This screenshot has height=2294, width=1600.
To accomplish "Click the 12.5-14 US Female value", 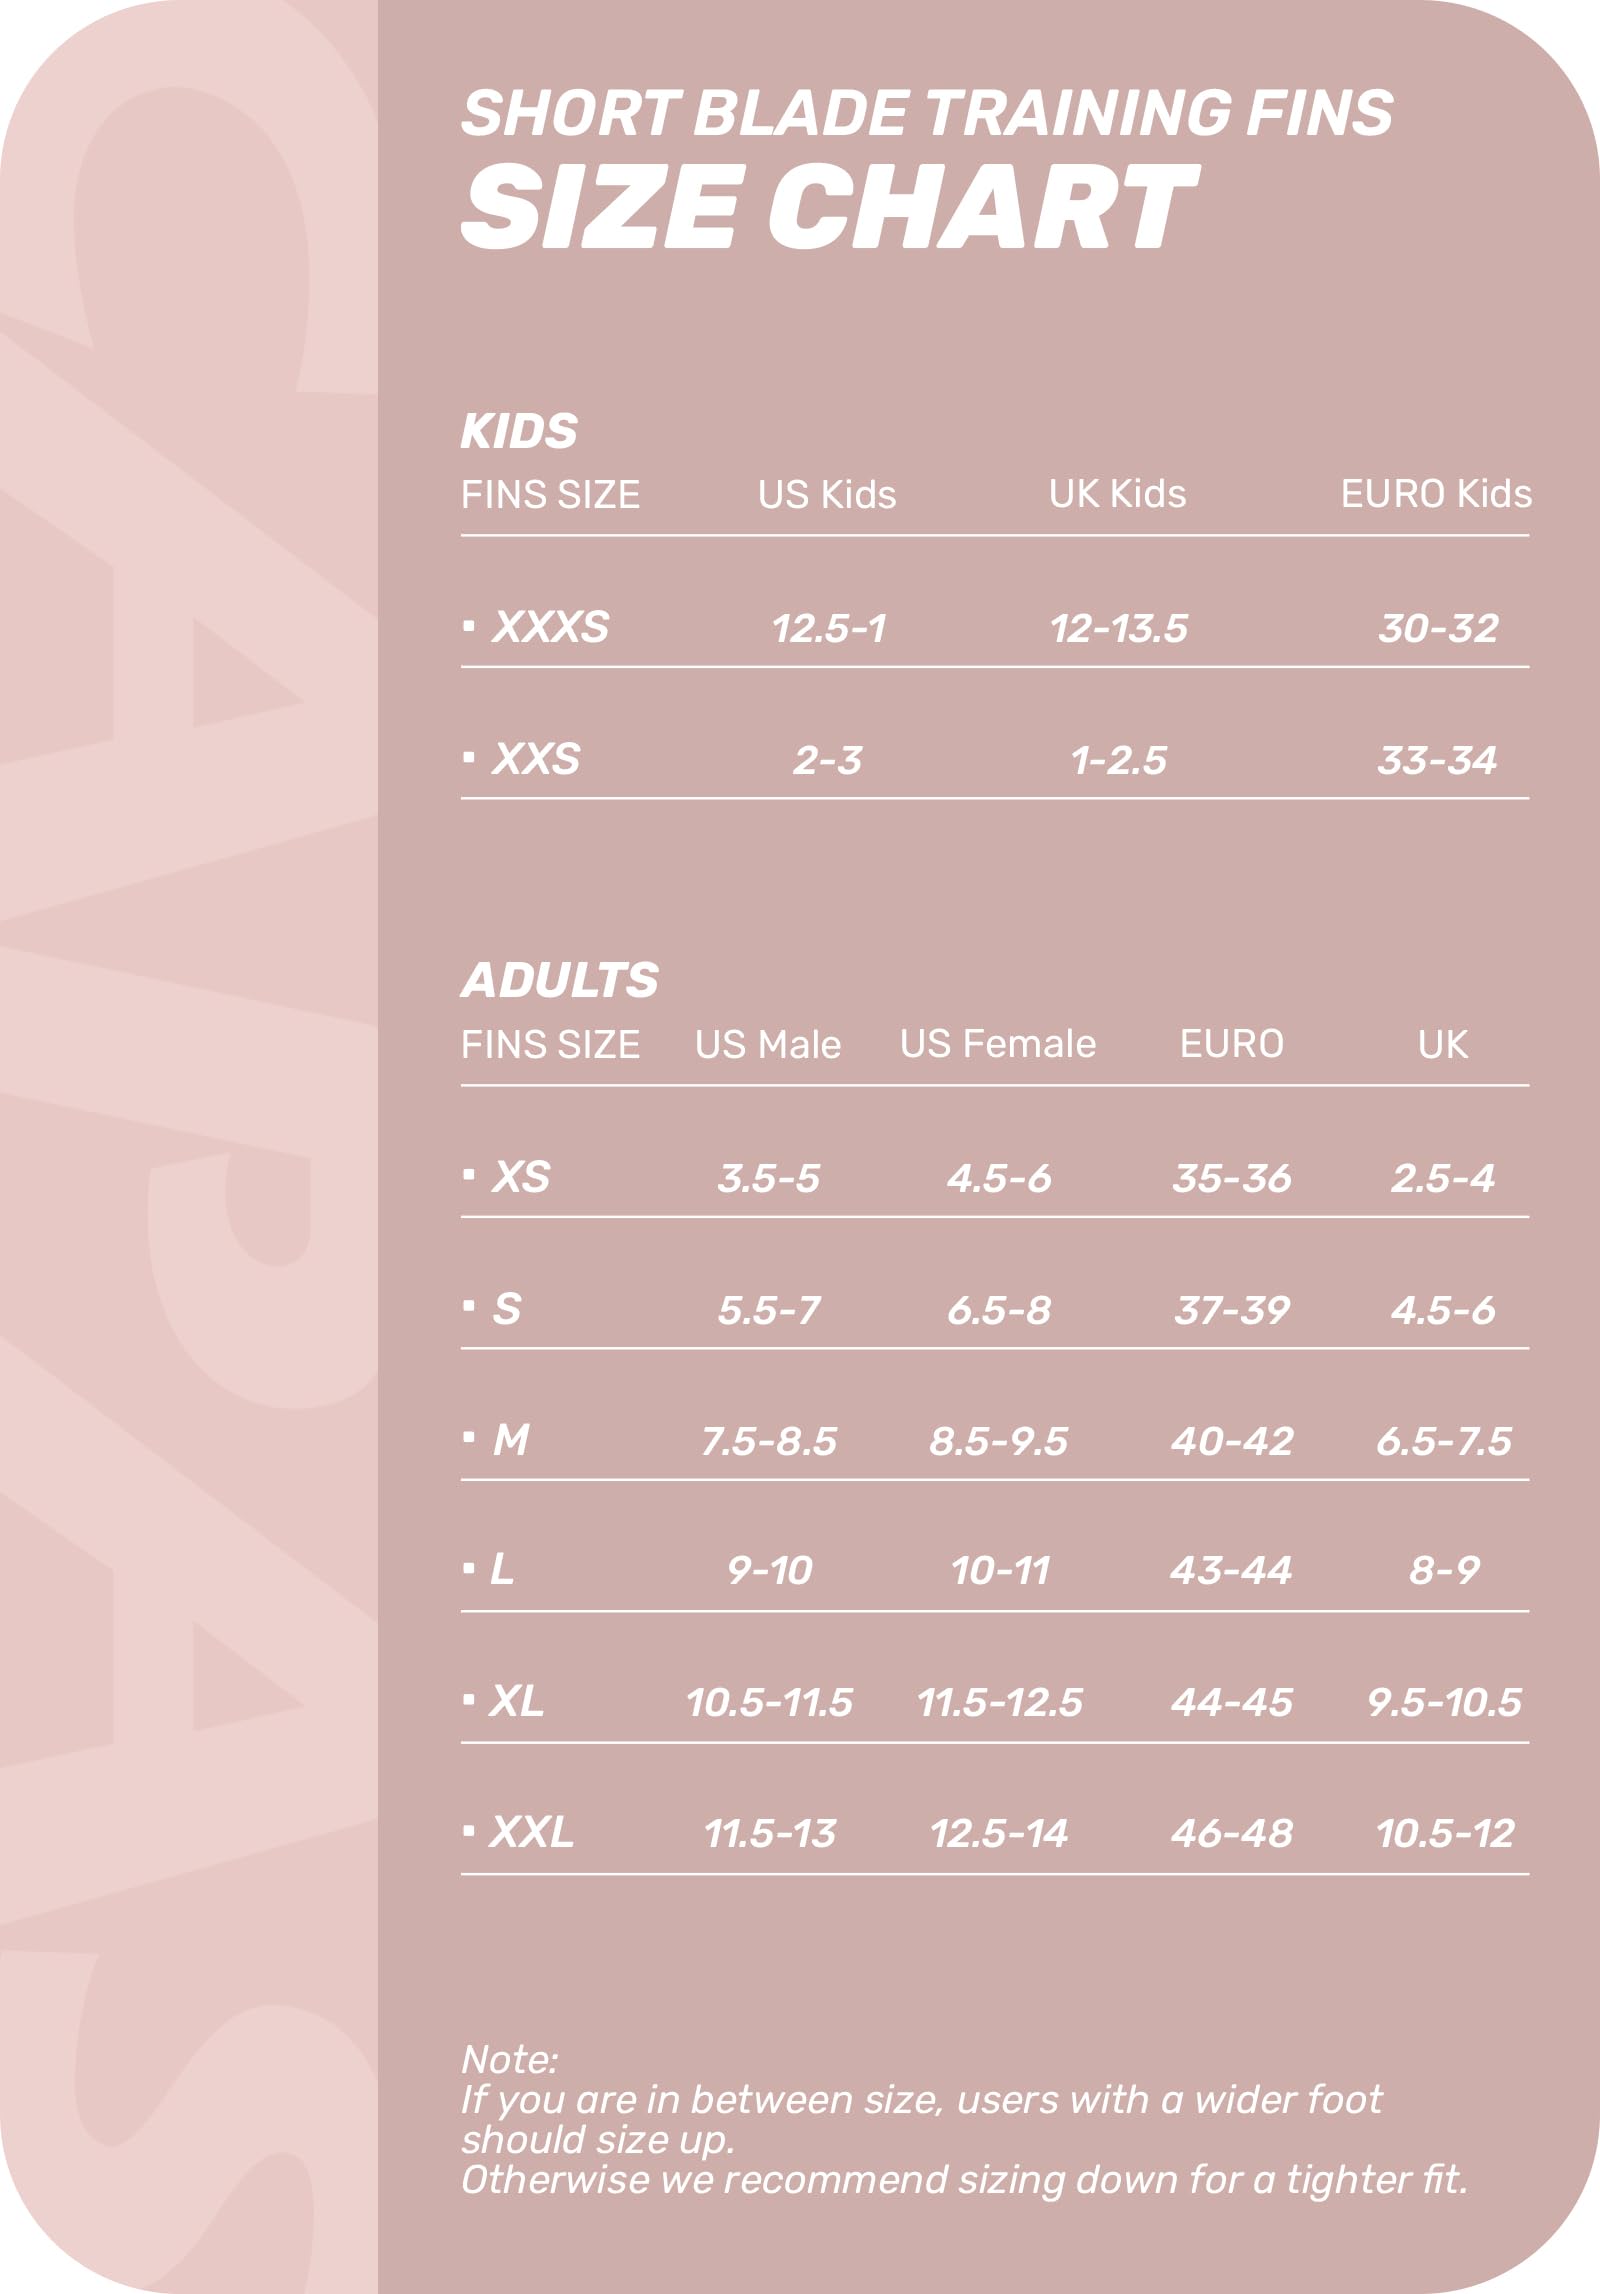I will (x=998, y=1833).
